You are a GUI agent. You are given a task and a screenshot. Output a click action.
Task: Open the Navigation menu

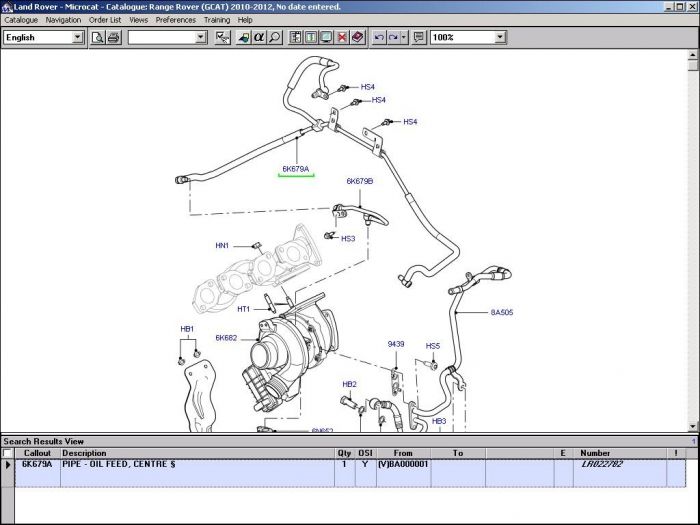[x=63, y=20]
